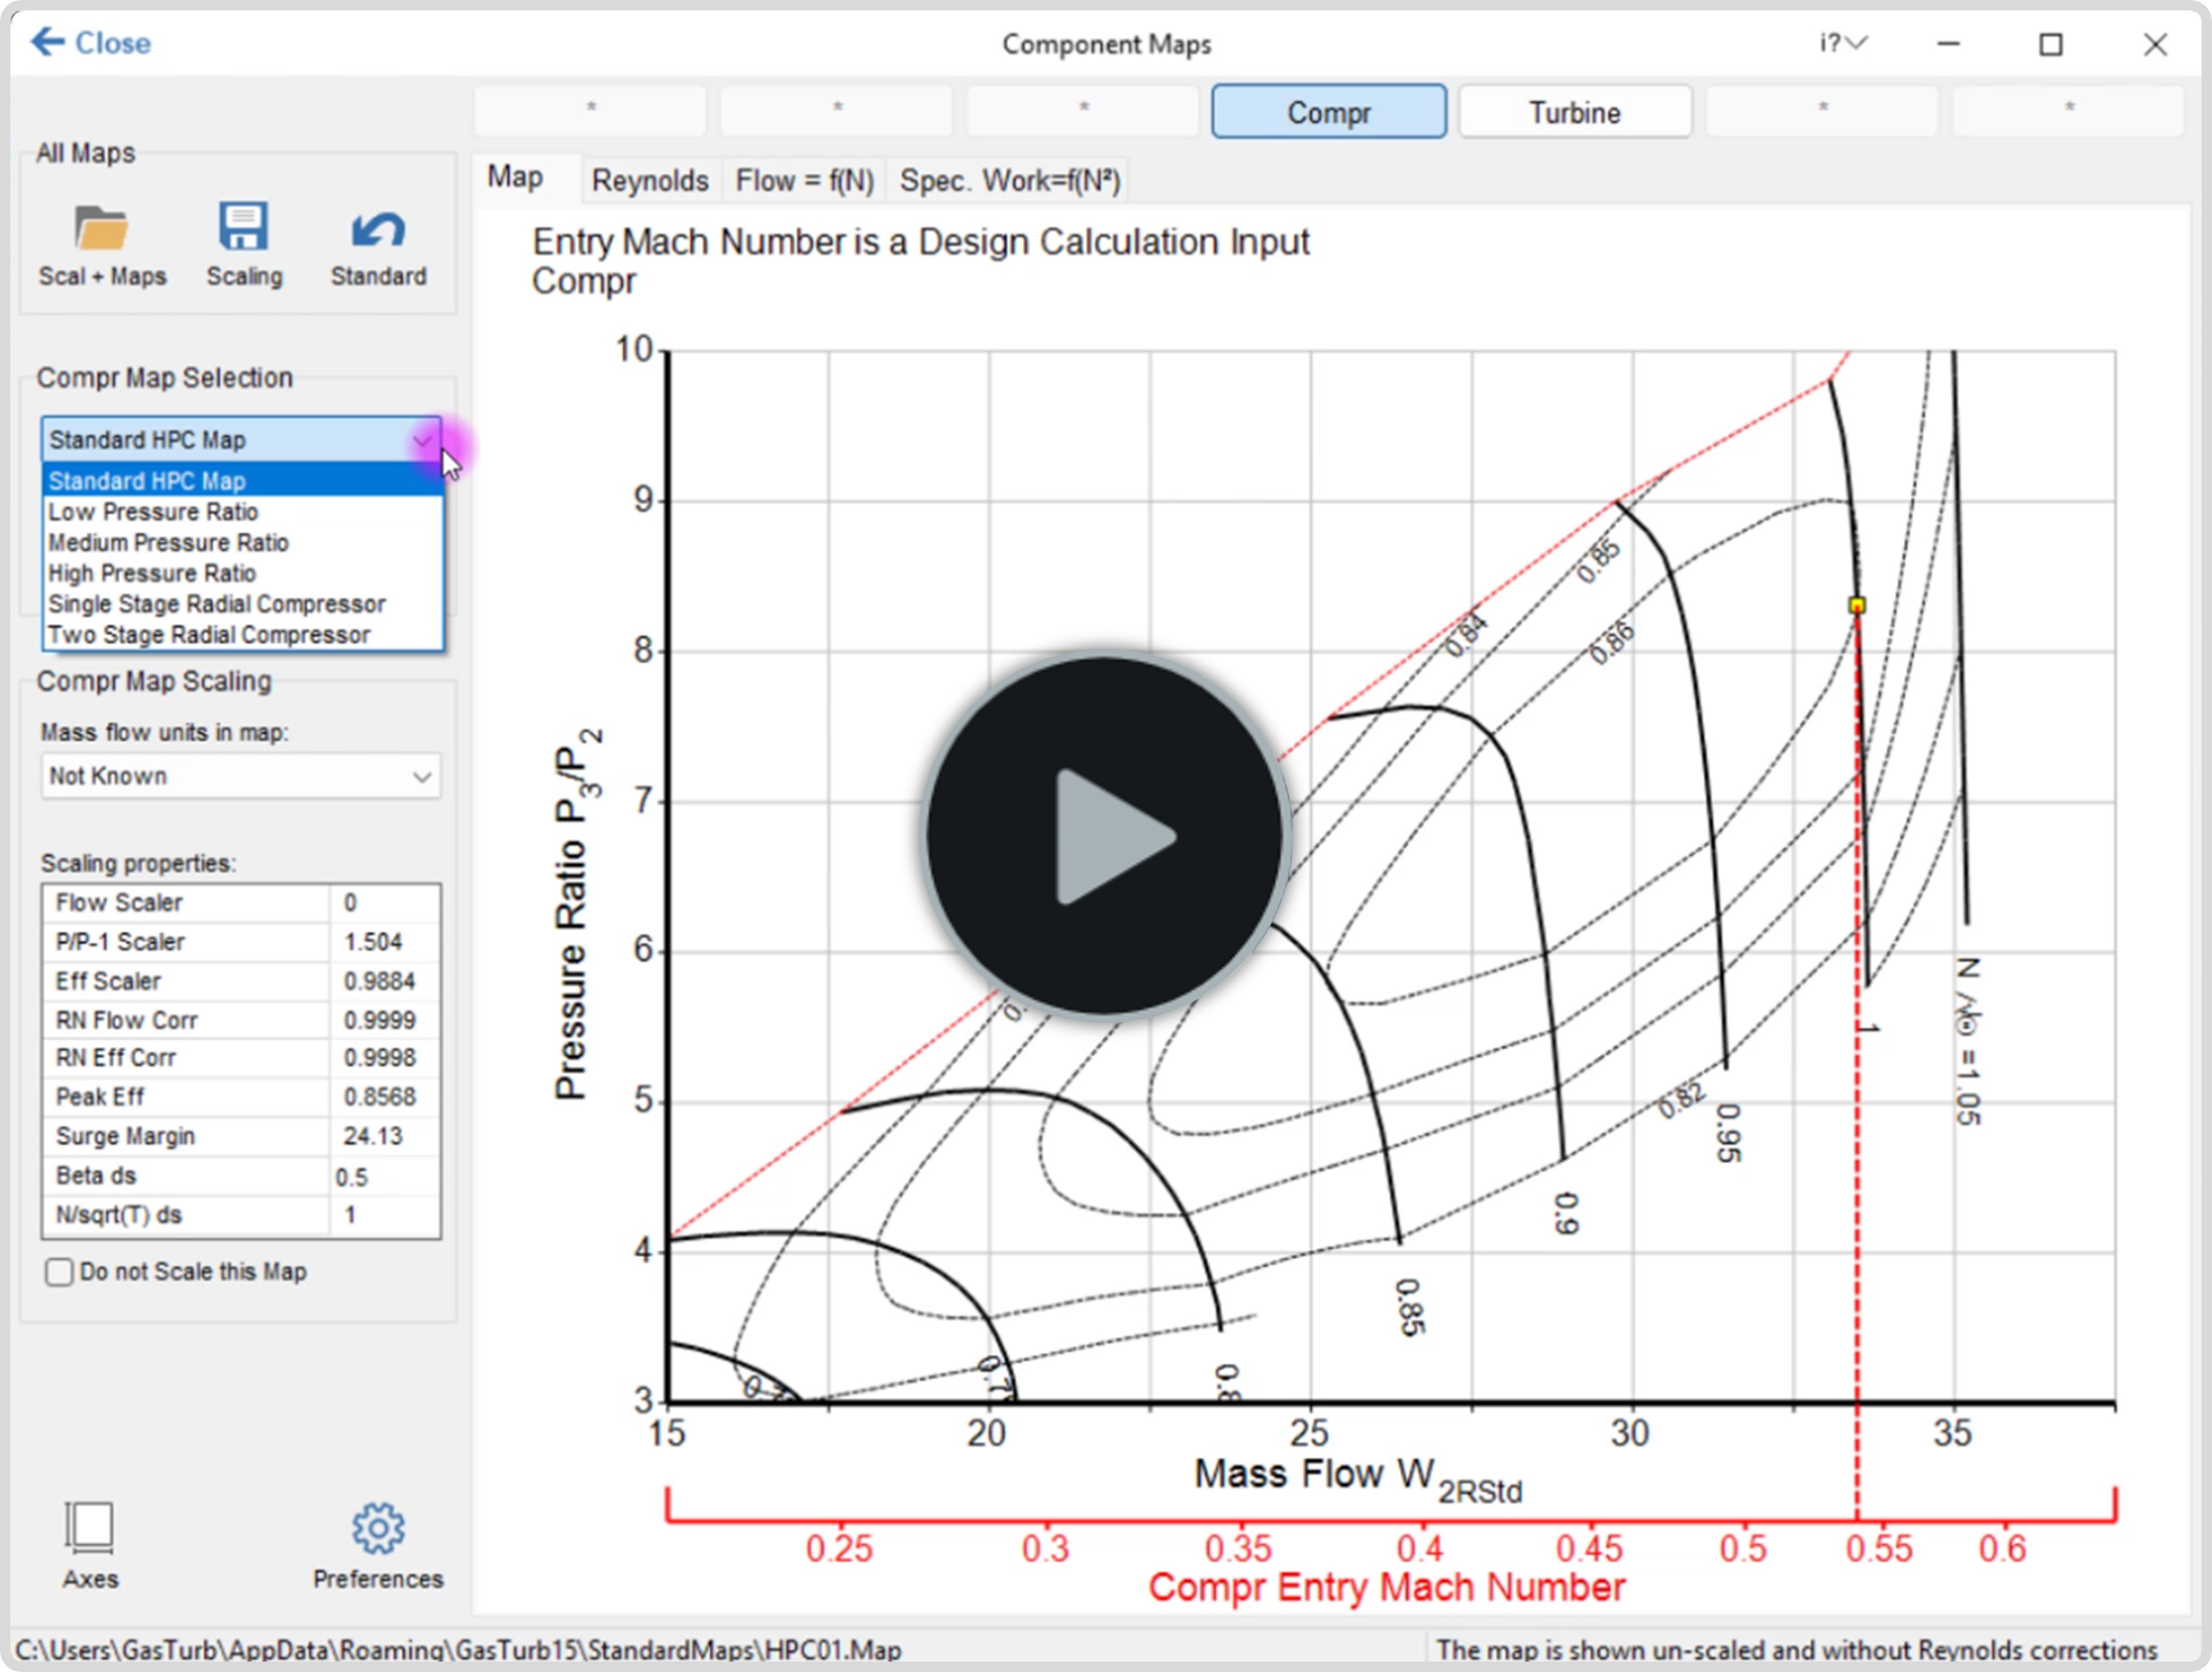Viewport: 2212px width, 1672px height.
Task: Click RN Eff Corr value 0.9998
Action: pos(384,1058)
